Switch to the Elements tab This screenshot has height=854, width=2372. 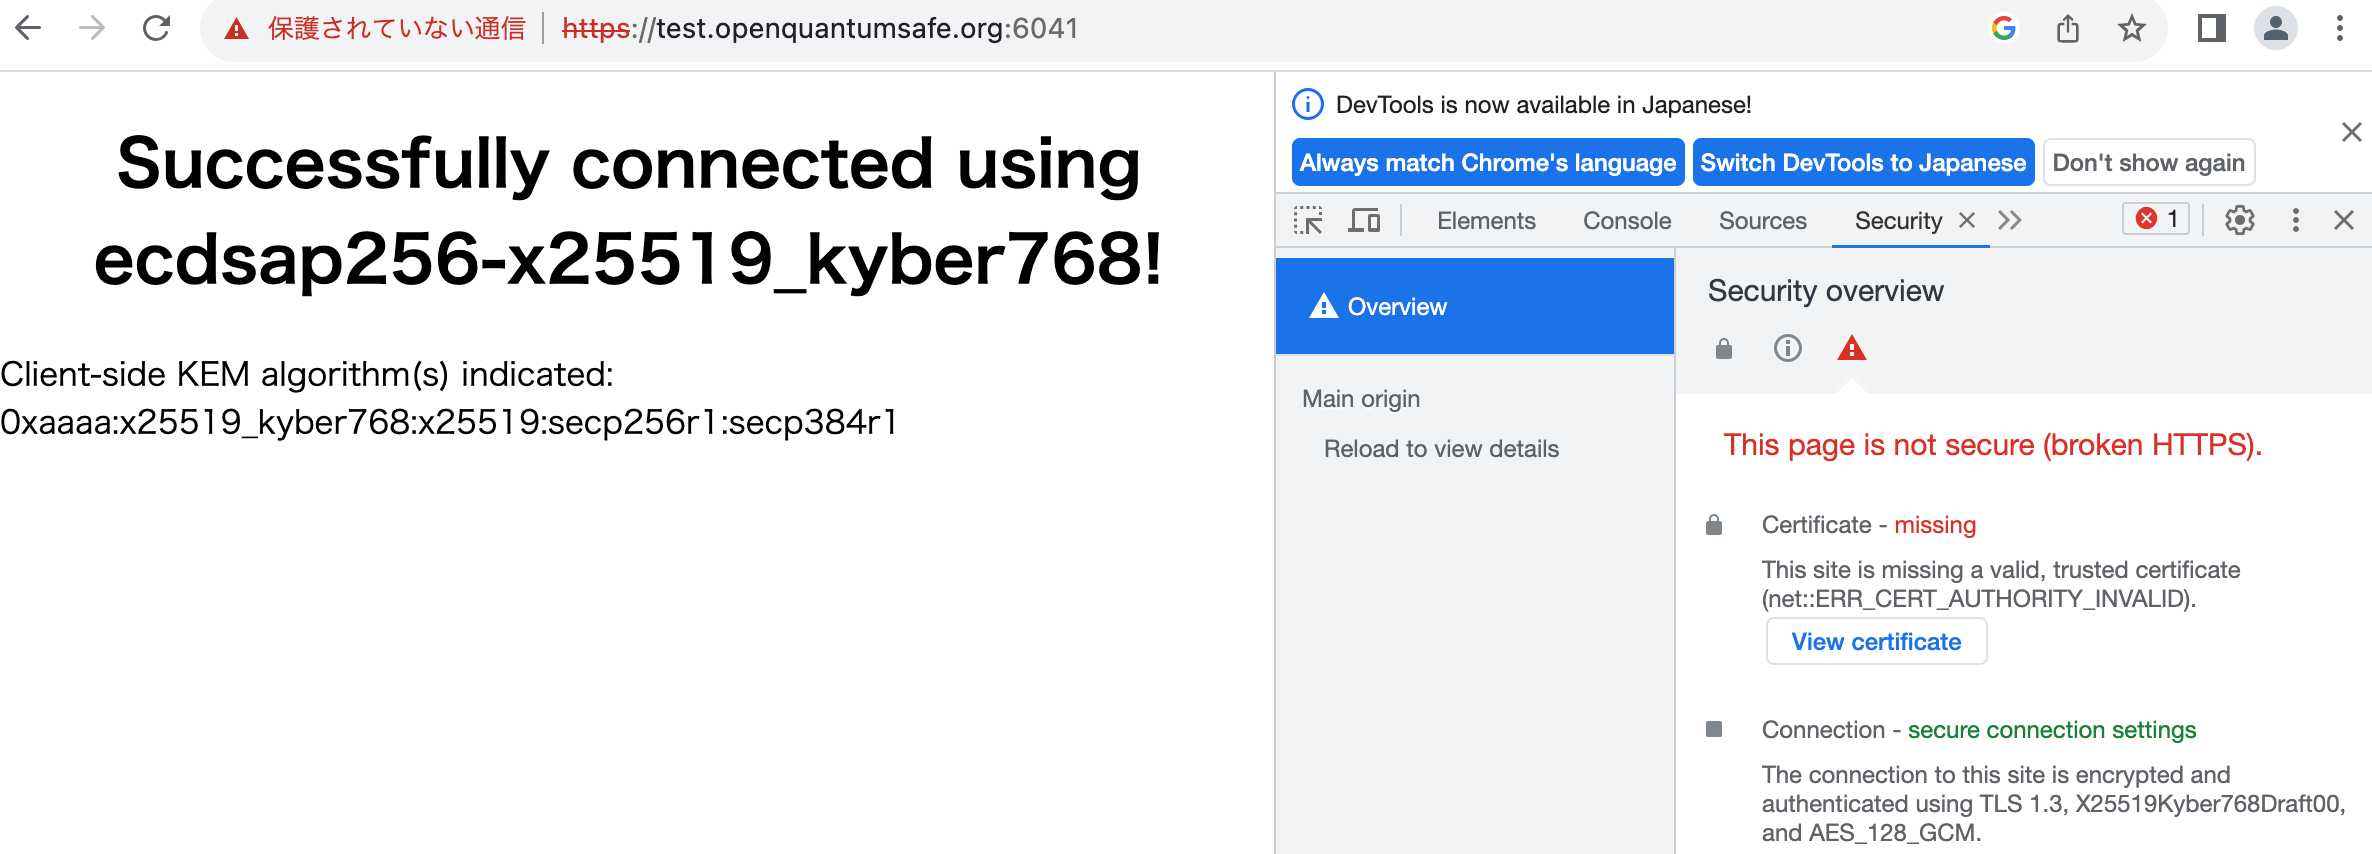1486,220
